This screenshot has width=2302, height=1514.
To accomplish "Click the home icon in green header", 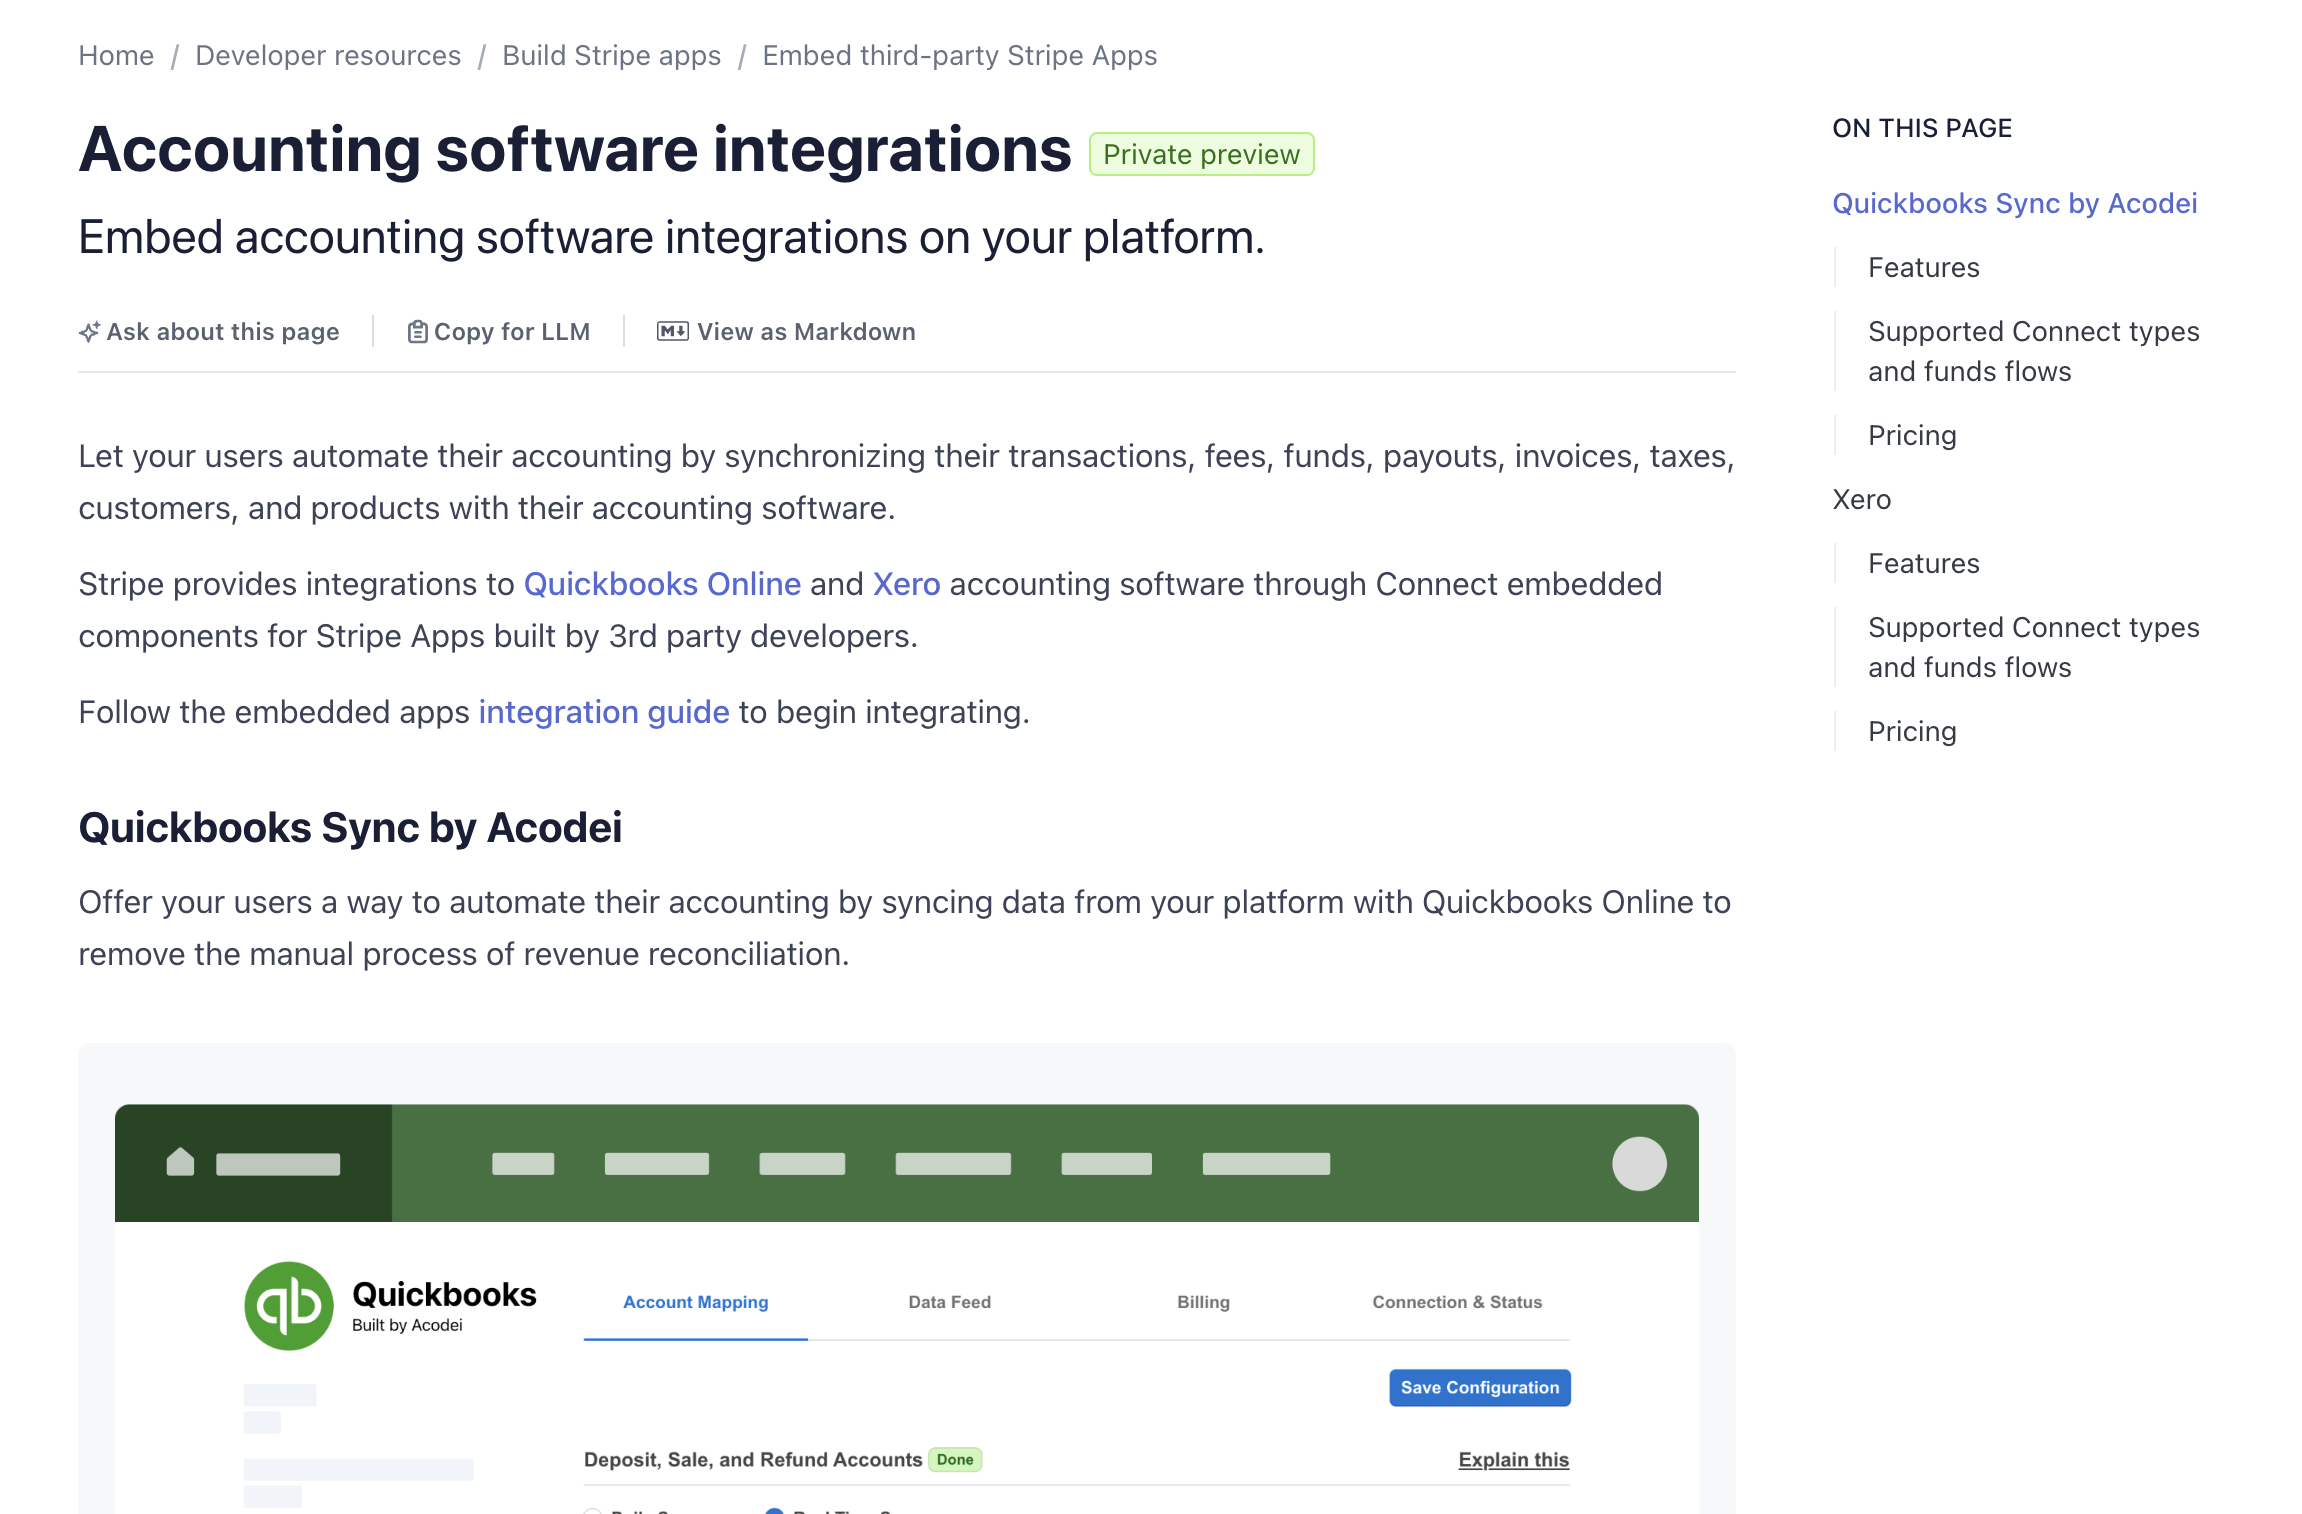I will [x=180, y=1162].
